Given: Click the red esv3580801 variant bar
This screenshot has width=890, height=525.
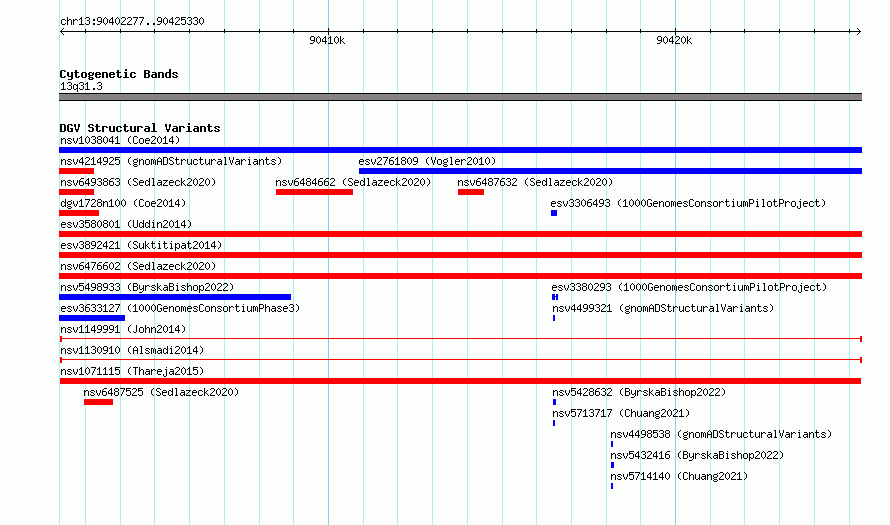Looking at the screenshot, I should click(460, 234).
